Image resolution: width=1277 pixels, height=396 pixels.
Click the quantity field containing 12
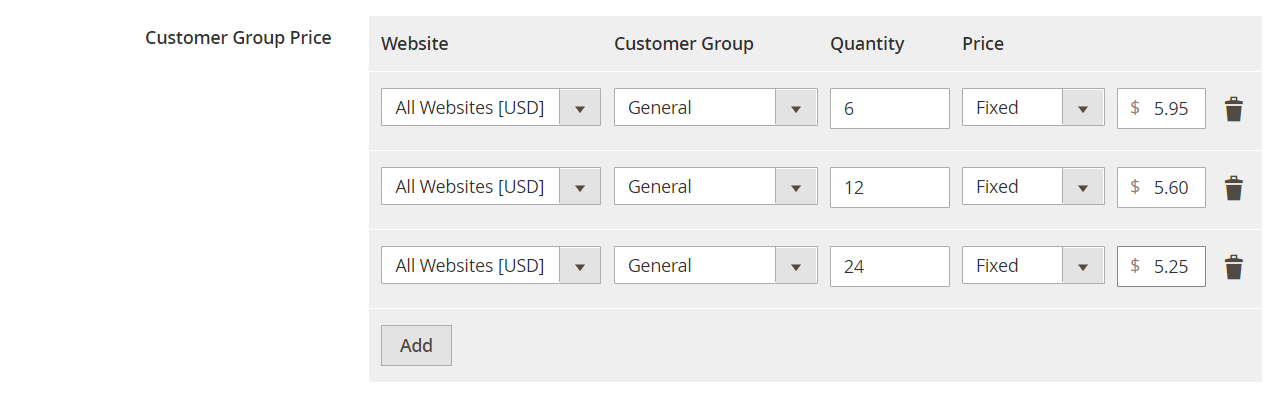[x=890, y=187]
